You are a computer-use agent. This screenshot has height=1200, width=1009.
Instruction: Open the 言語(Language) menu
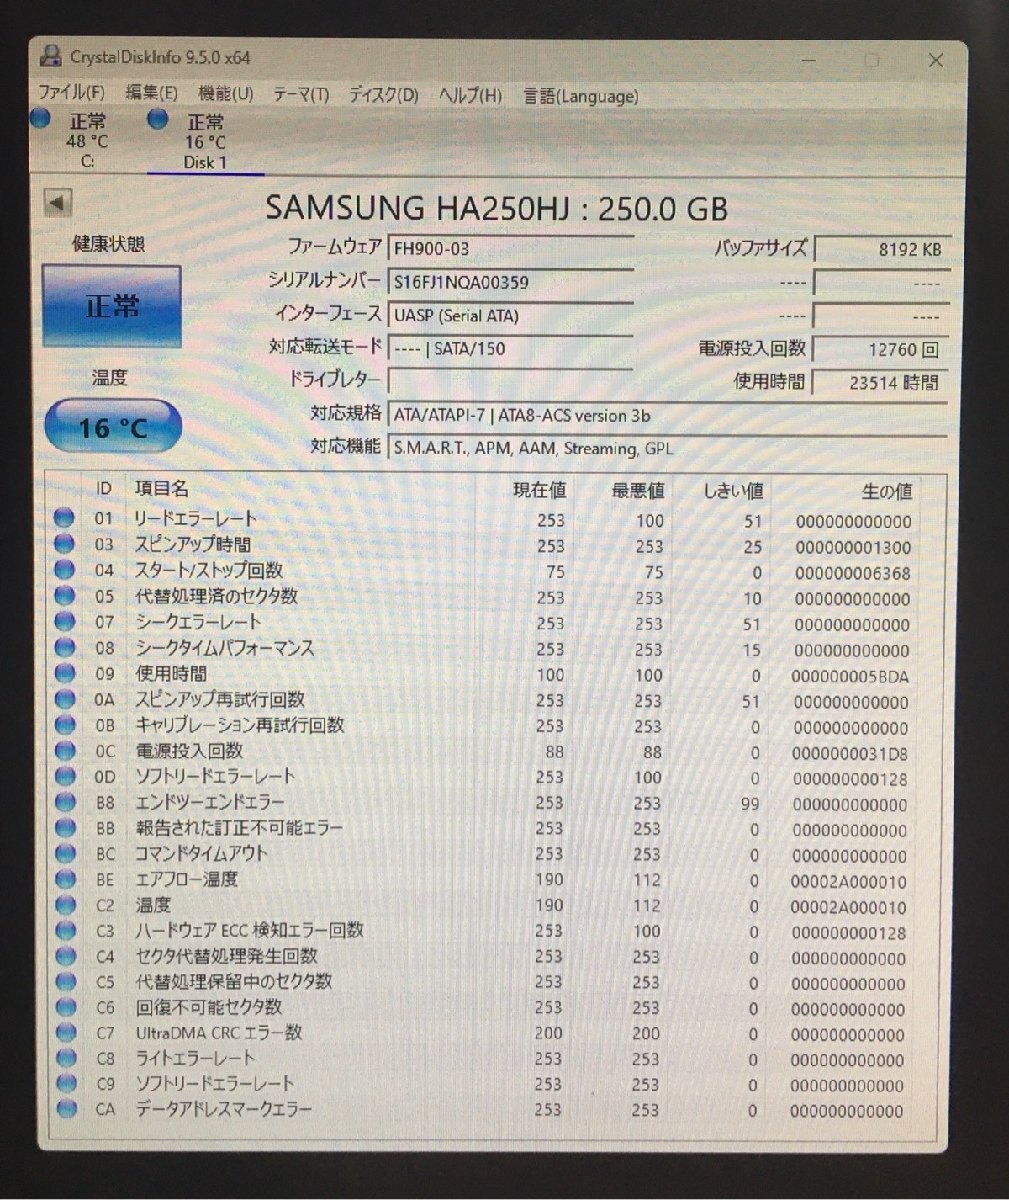[580, 97]
